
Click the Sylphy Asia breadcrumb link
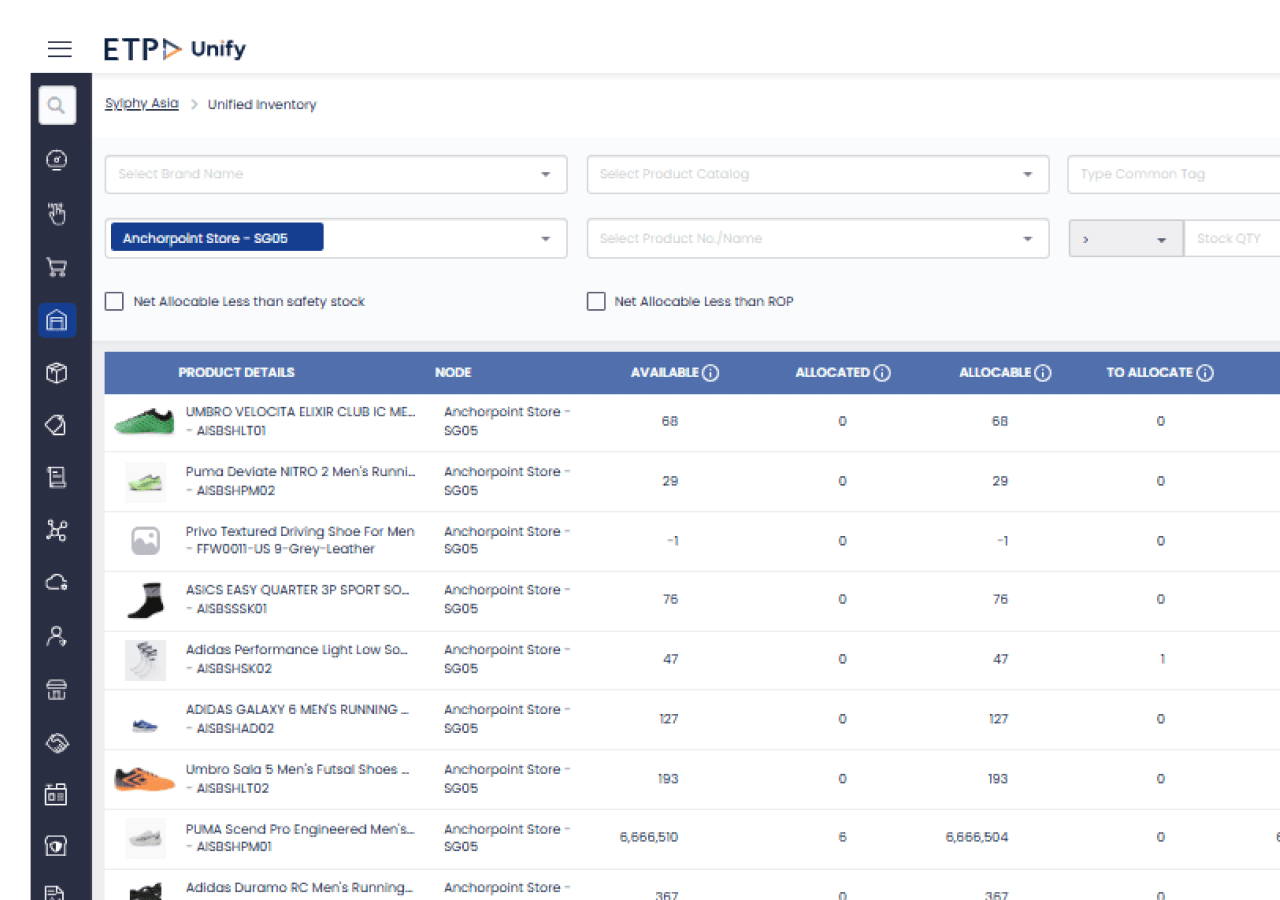pyautogui.click(x=142, y=104)
